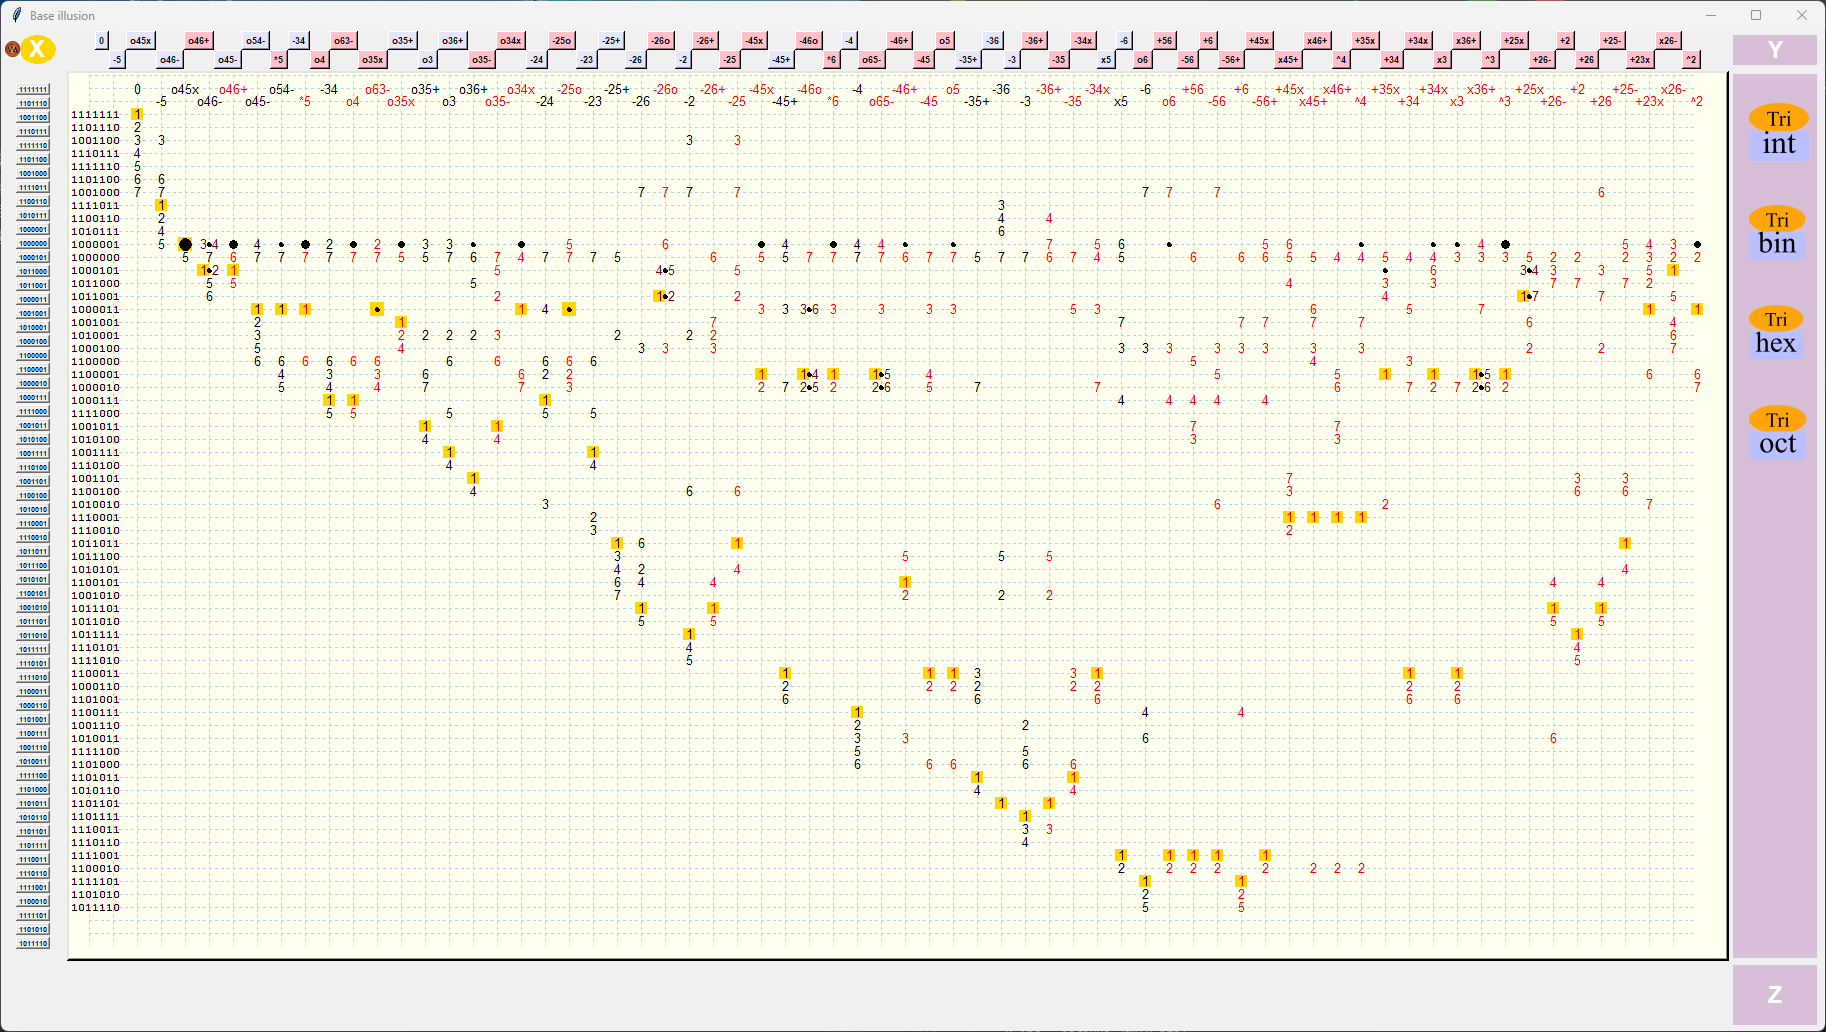1826x1032 pixels.
Task: Click the pink 'x36+' top row button
Action: click(1466, 40)
